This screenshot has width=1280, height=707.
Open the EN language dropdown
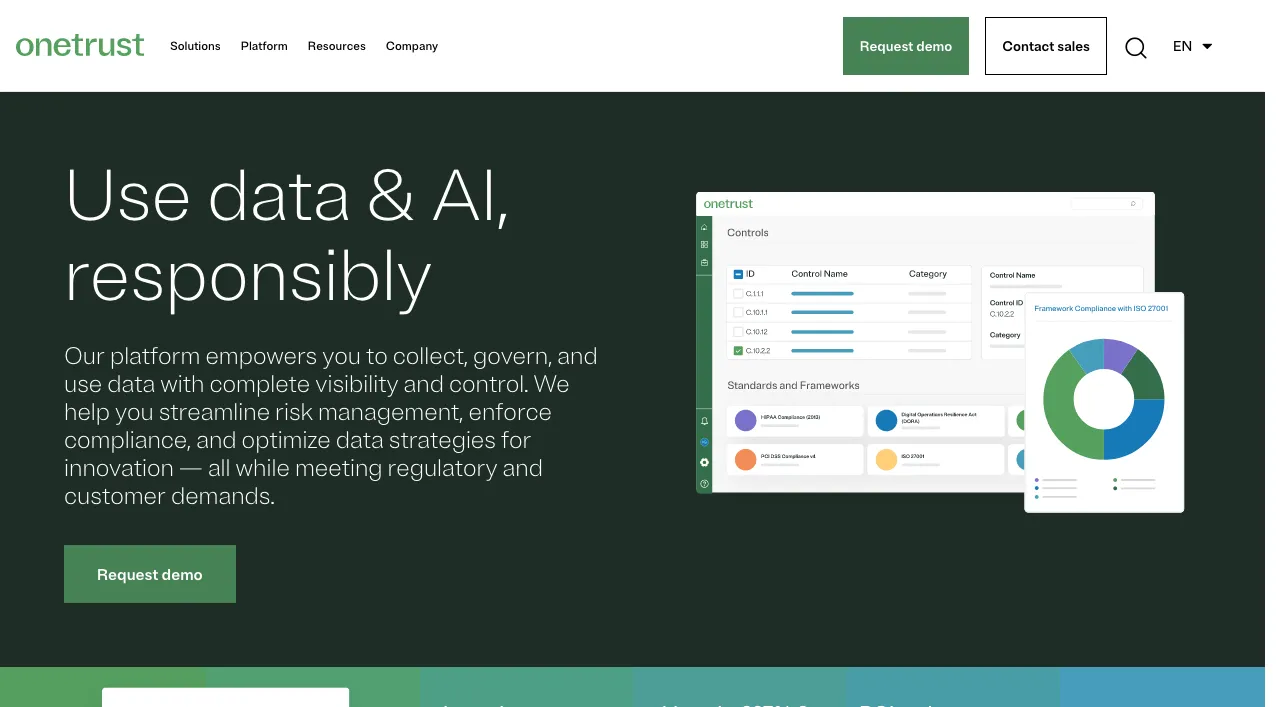tap(1192, 46)
